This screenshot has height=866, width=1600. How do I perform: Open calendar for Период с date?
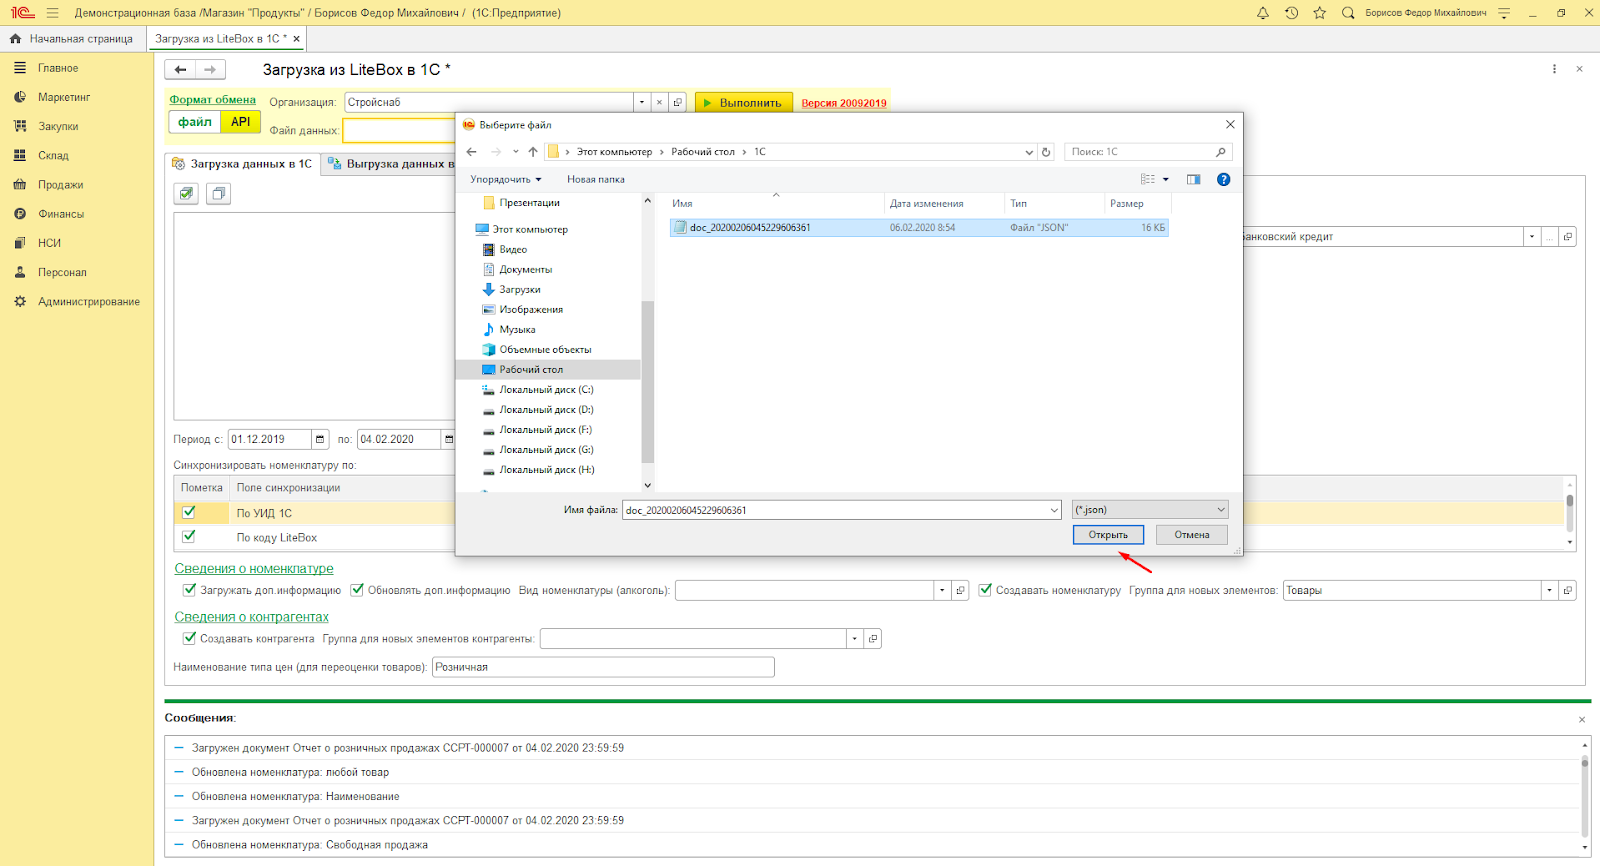click(x=320, y=439)
